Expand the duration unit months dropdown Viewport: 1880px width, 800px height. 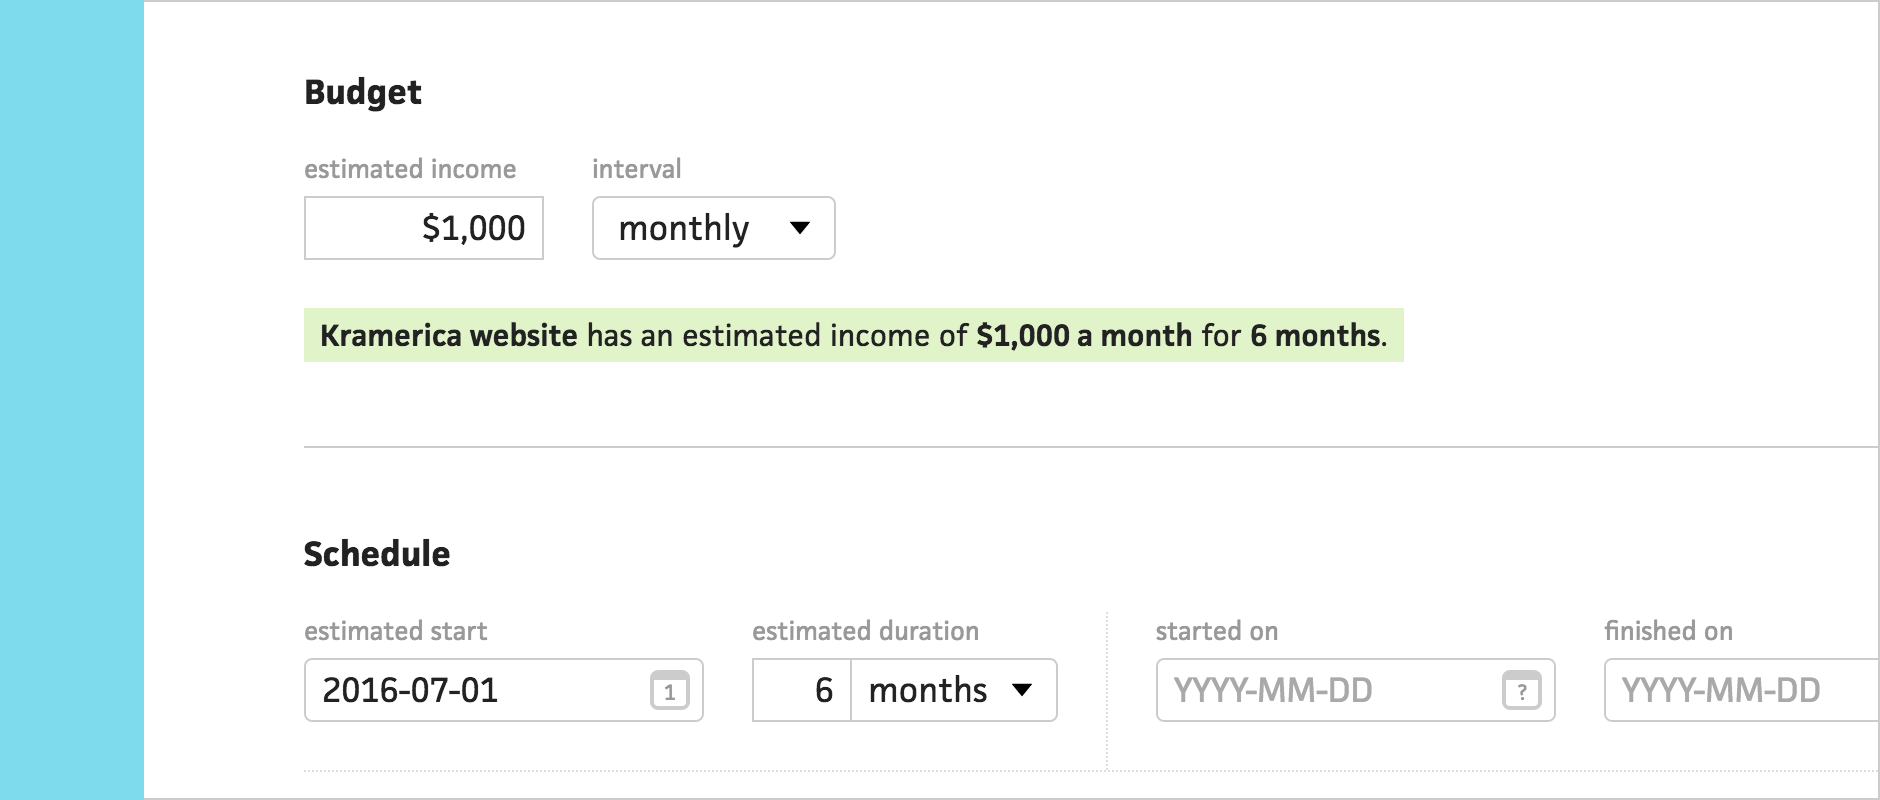point(953,690)
